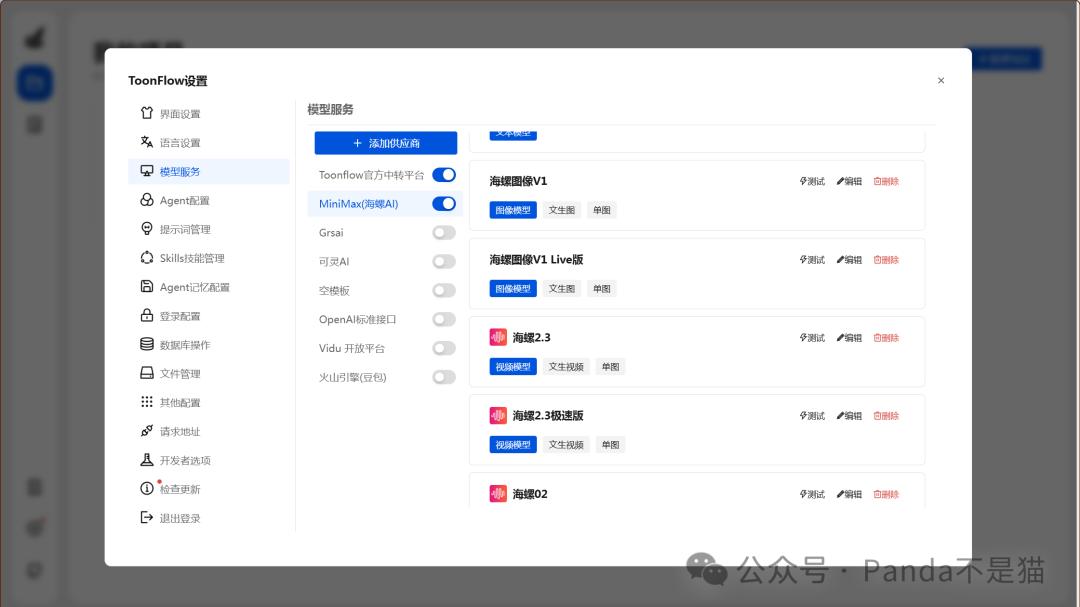Image resolution: width=1080 pixels, height=607 pixels.
Task: Enable the OpenAI标准接口 switch
Action: 444,320
